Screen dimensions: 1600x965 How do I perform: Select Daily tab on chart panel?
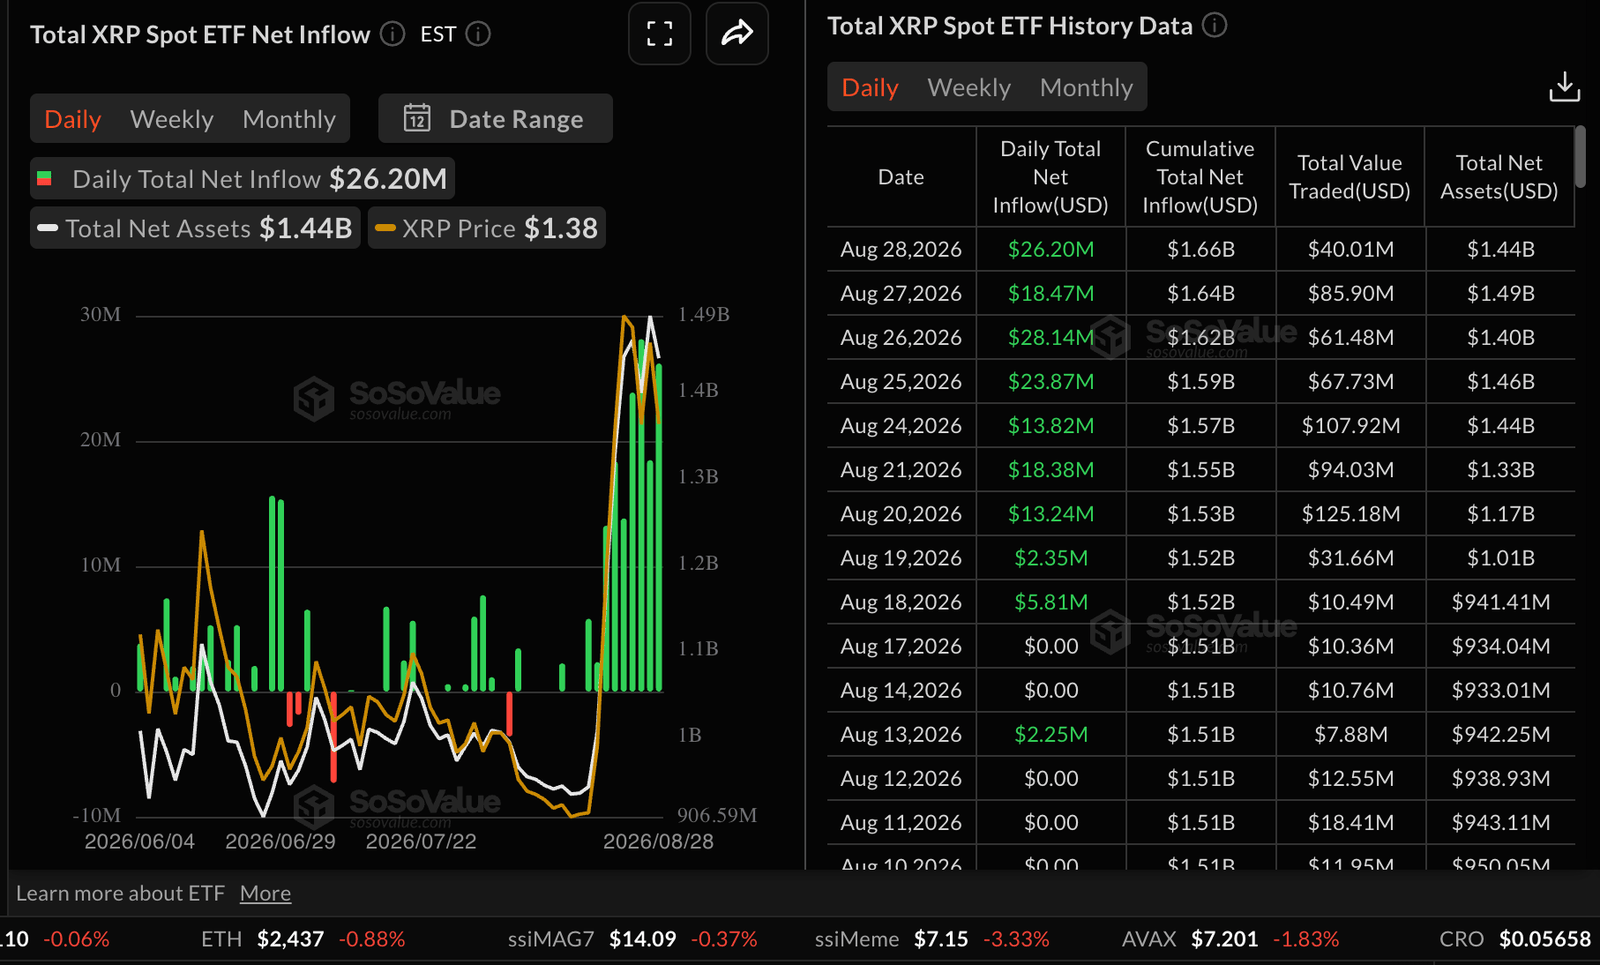[x=73, y=119]
